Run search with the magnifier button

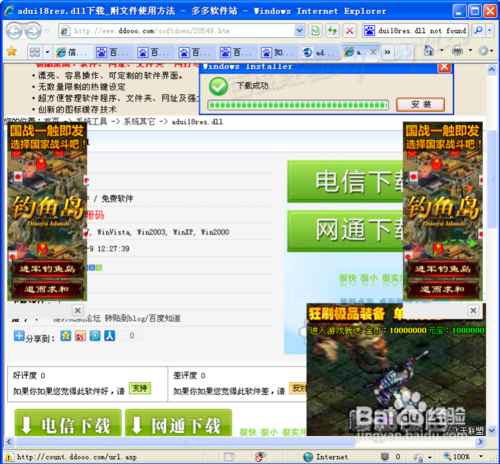(478, 31)
